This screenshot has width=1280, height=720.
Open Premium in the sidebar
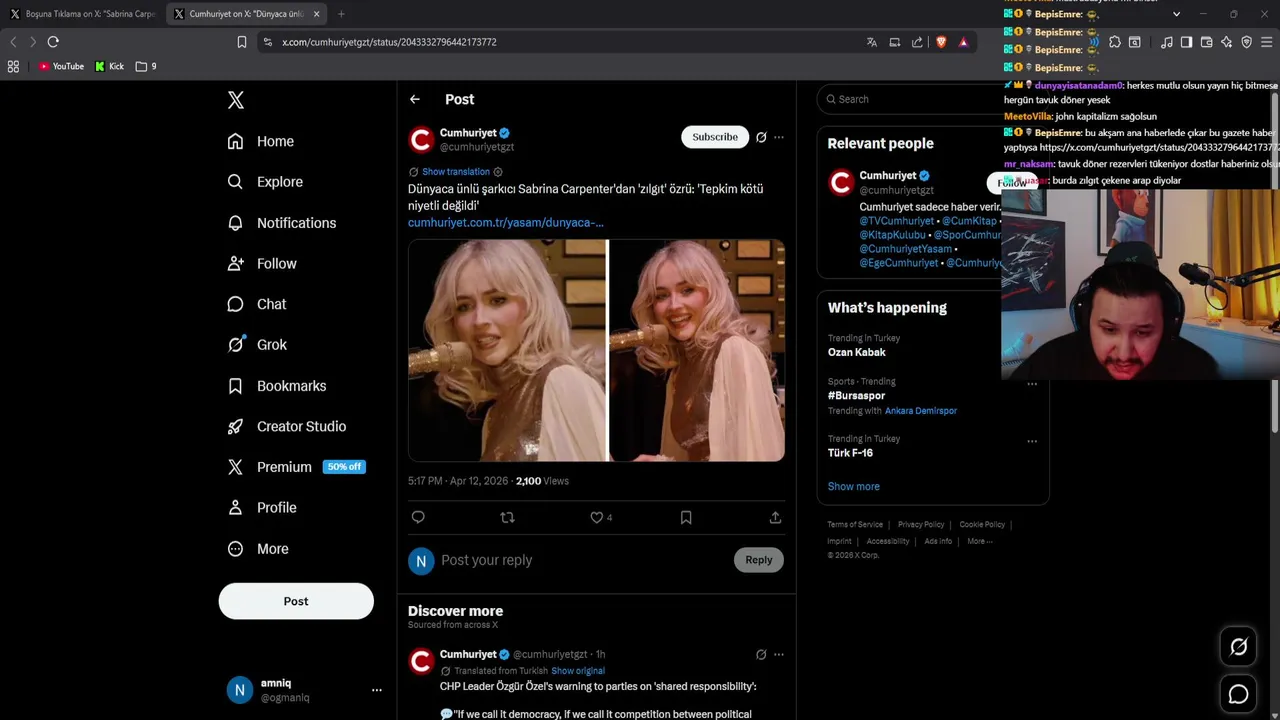[x=296, y=467]
